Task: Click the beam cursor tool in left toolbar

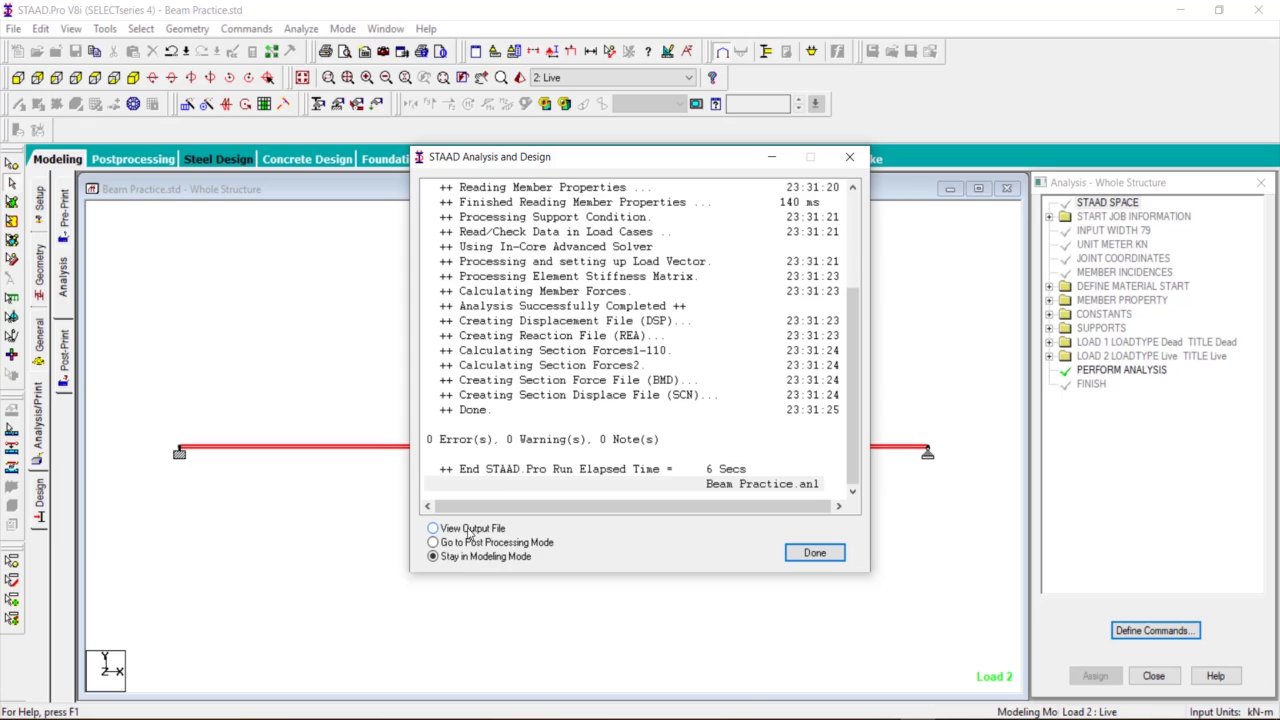Action: pyautogui.click(x=11, y=183)
